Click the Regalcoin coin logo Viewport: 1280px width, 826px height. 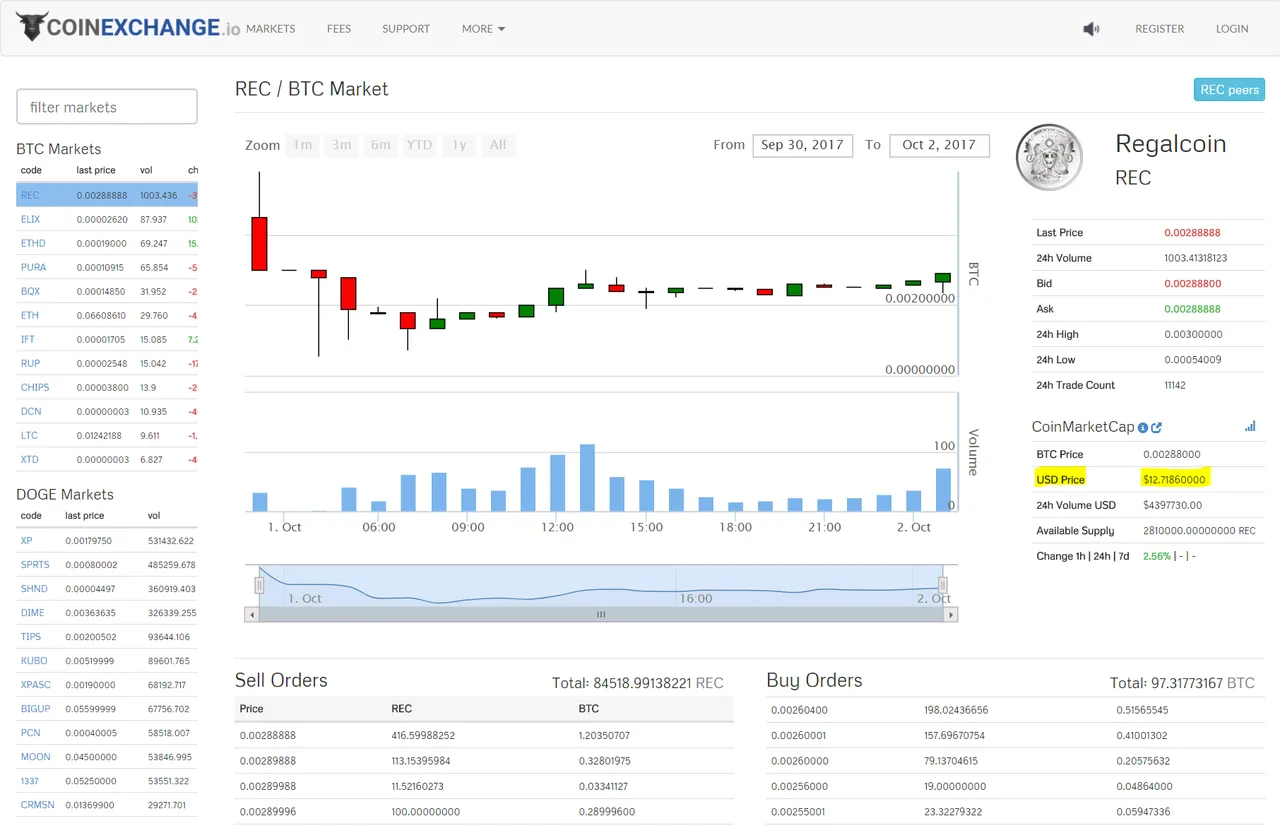(1049, 157)
